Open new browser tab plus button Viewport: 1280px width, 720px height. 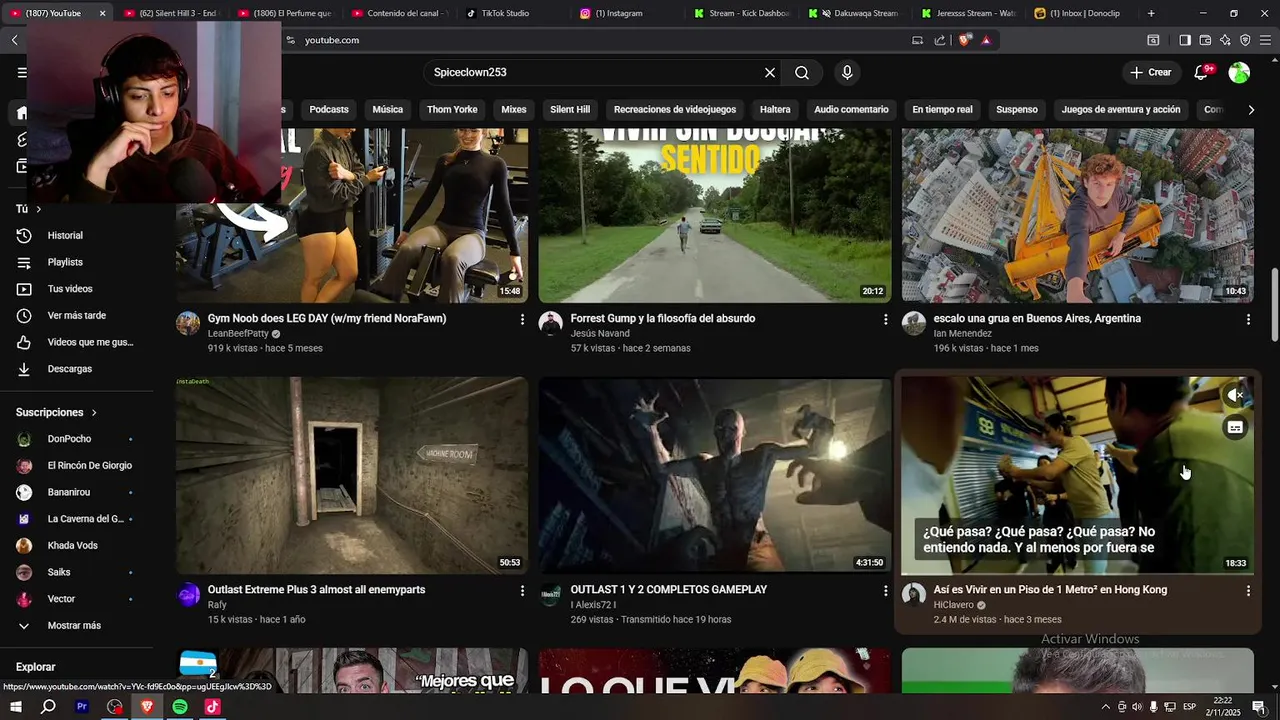click(x=1151, y=13)
